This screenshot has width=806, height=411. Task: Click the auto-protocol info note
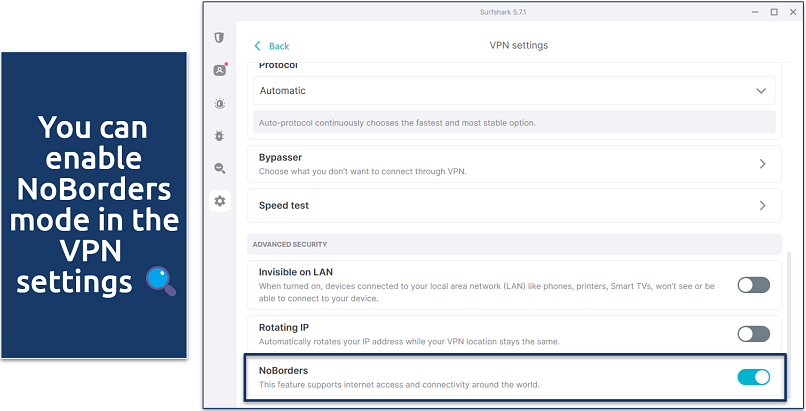(514, 123)
